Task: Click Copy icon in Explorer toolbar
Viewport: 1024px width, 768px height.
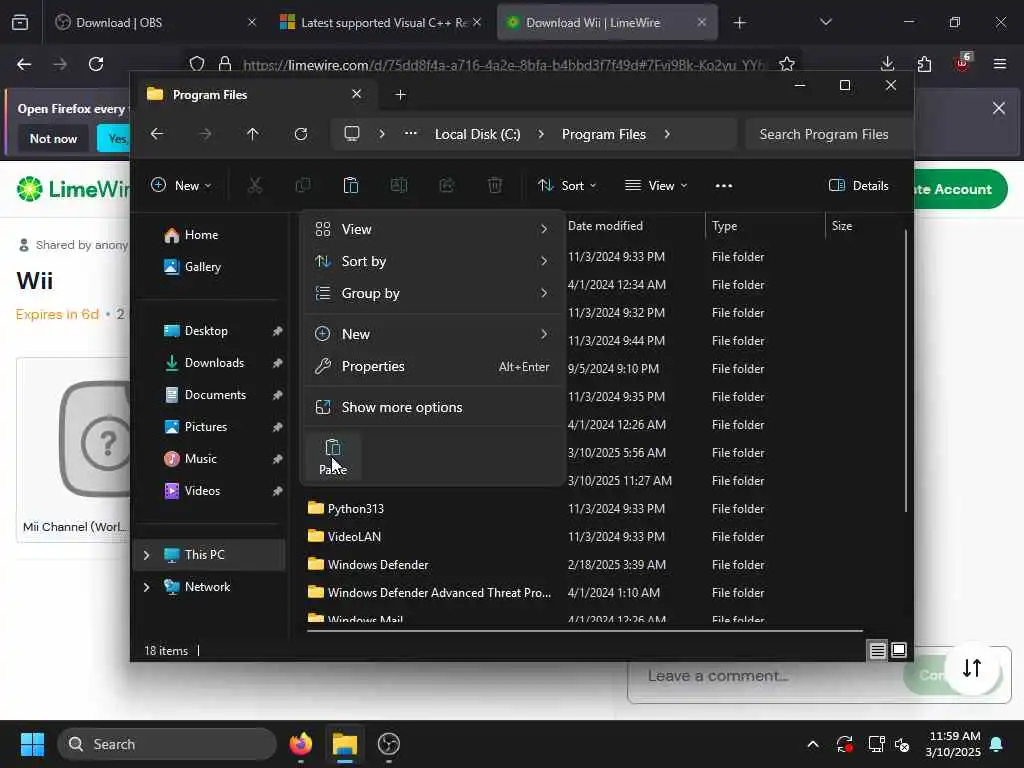Action: point(302,185)
